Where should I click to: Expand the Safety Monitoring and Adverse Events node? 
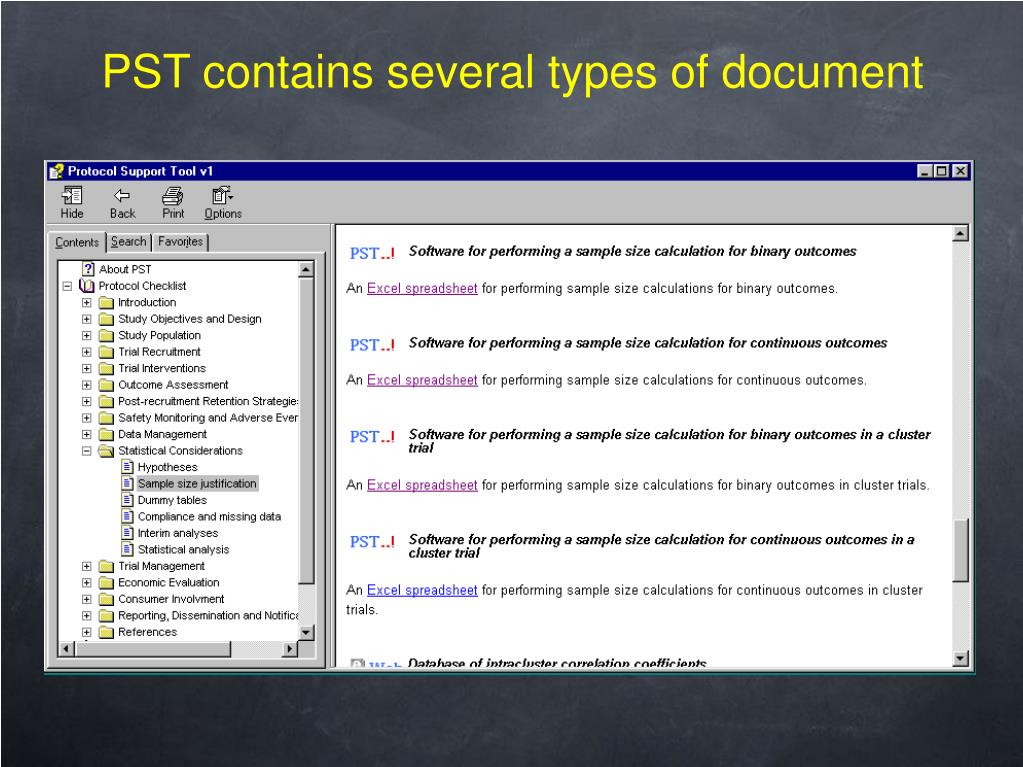86,418
